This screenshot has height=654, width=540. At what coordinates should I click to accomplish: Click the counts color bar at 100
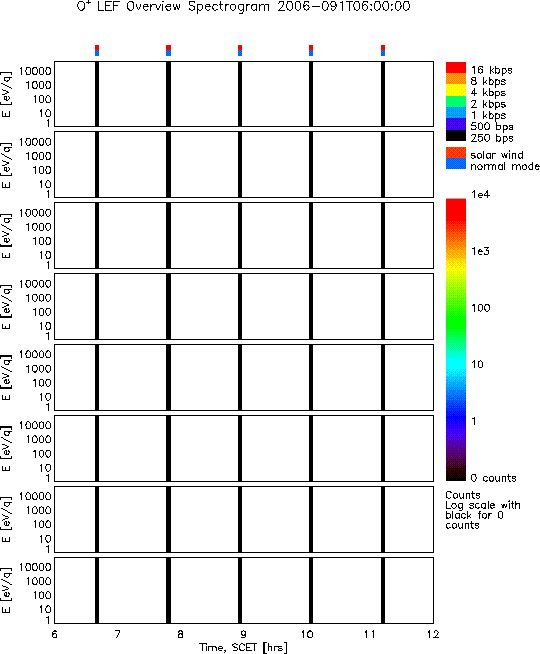pos(456,308)
